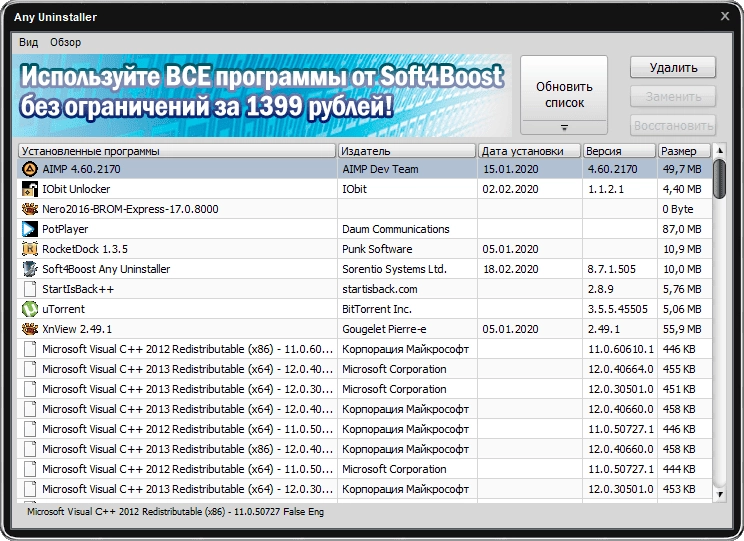This screenshot has height=541, width=744.
Task: Click the Восстановить button
Action: point(673,126)
